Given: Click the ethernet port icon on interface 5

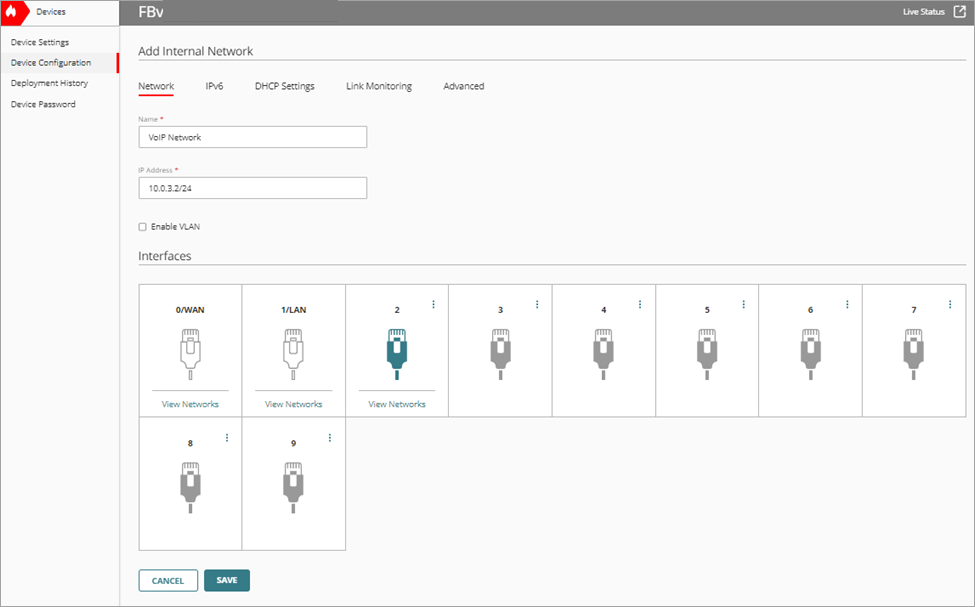Looking at the screenshot, I should tap(706, 355).
